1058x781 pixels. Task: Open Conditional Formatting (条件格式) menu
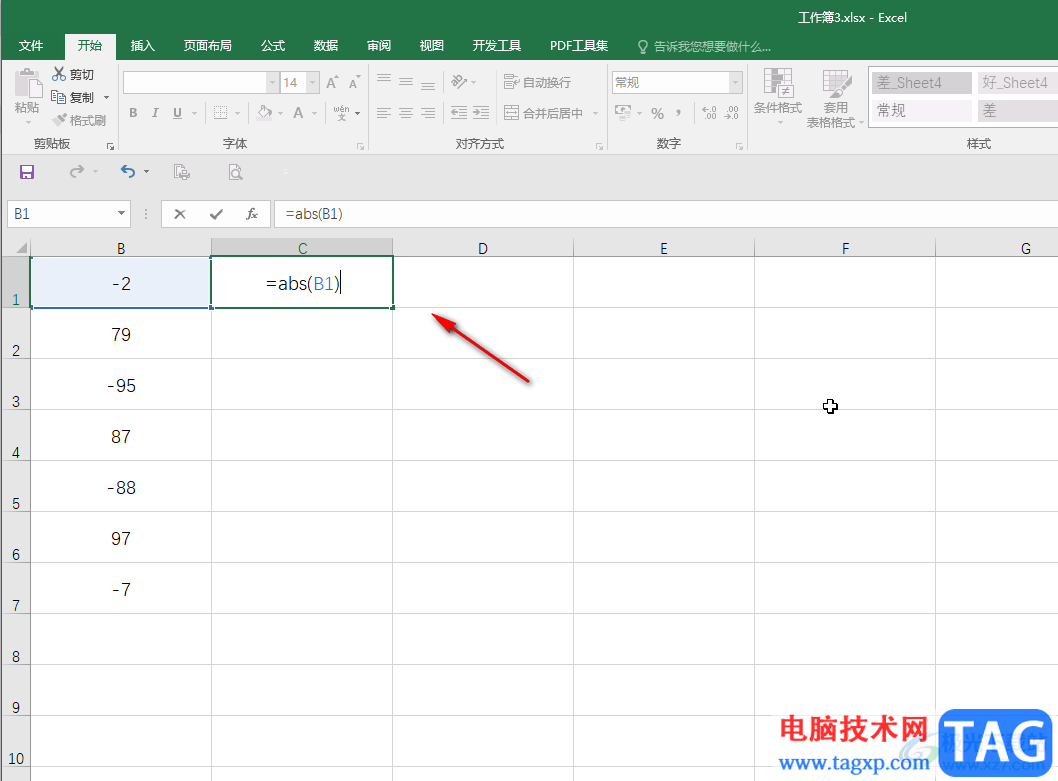click(x=778, y=97)
